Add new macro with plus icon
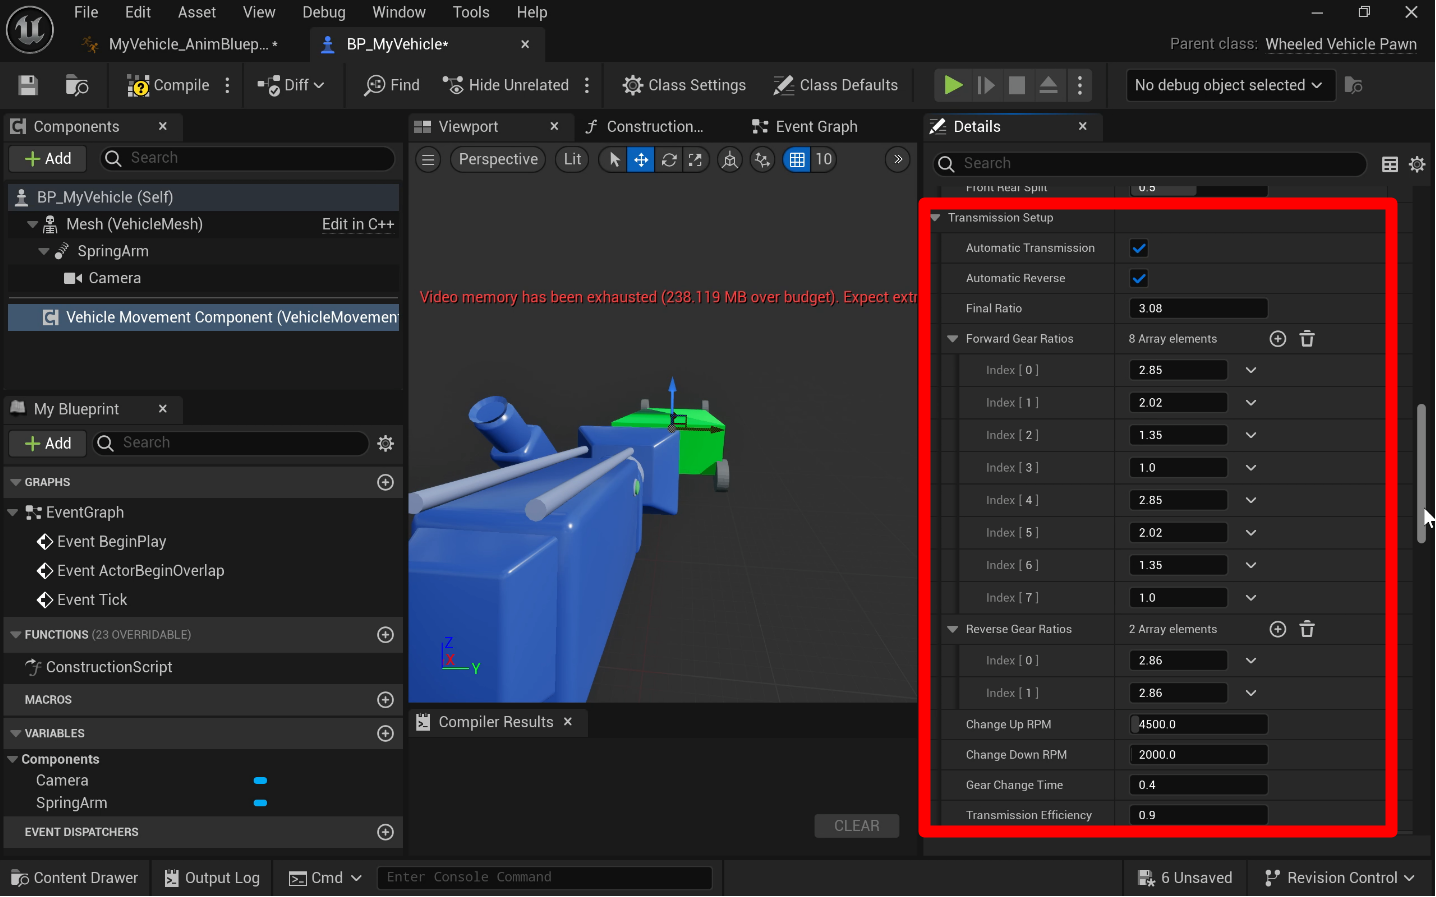Viewport: 1436px width, 897px height. click(385, 700)
